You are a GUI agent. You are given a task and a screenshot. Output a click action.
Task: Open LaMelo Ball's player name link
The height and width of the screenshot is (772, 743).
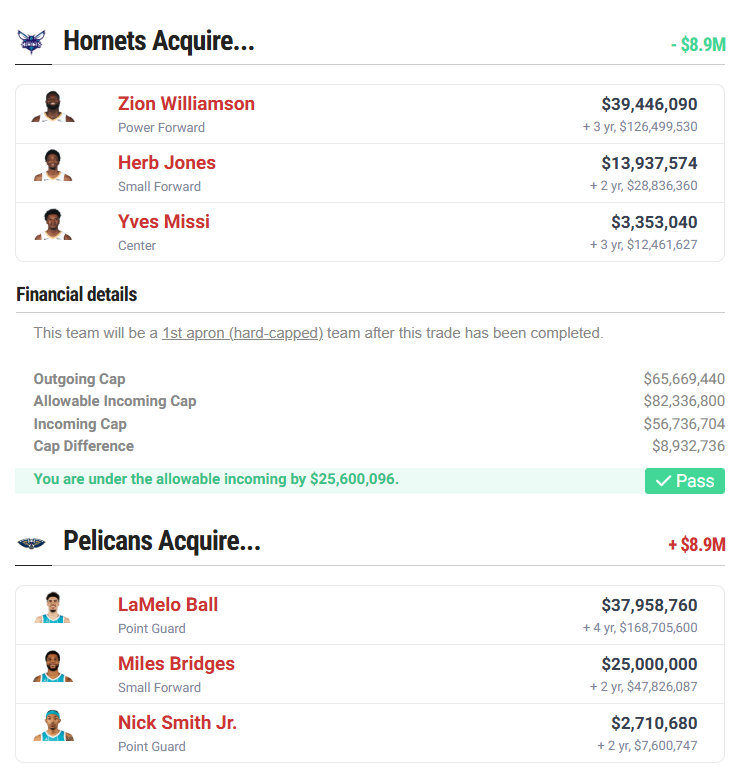coord(168,605)
